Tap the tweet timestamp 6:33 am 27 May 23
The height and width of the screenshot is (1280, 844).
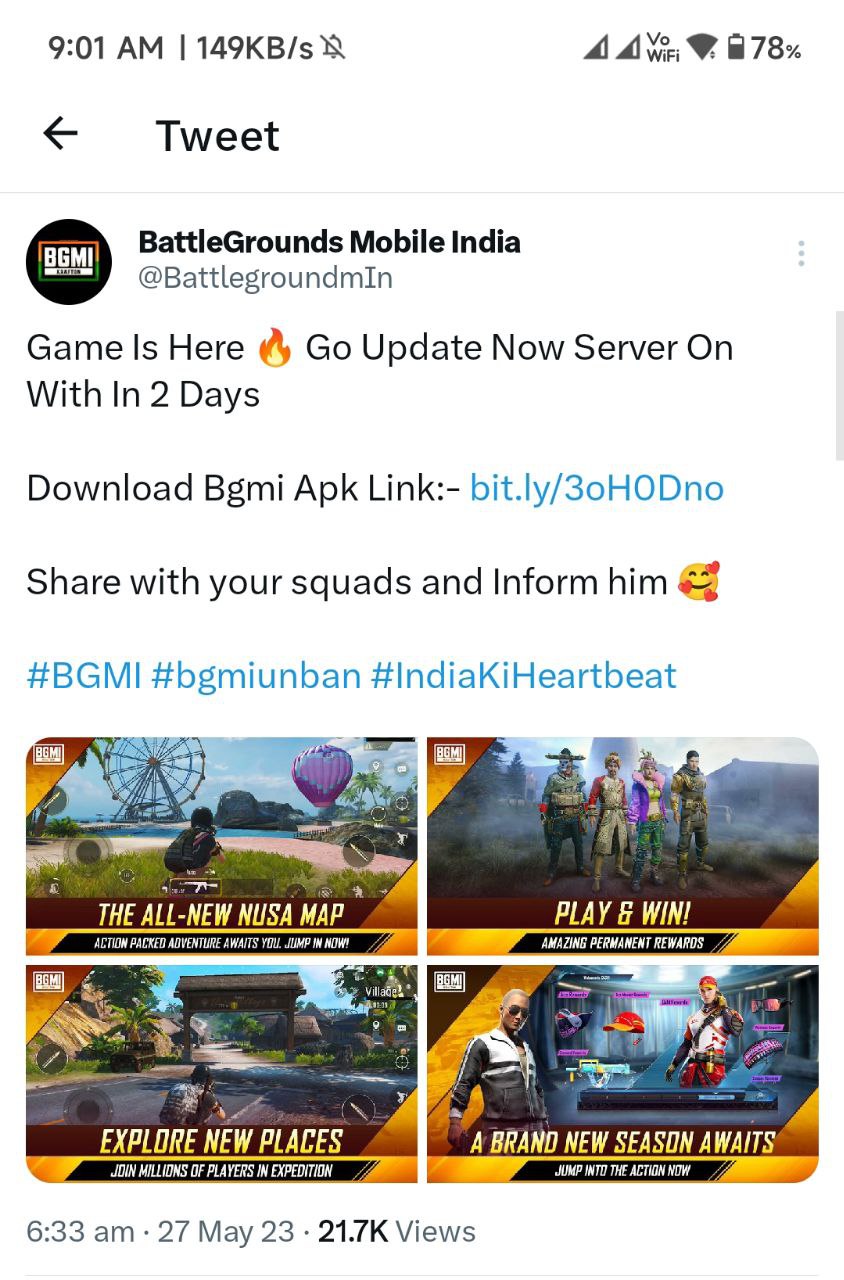(x=160, y=1231)
